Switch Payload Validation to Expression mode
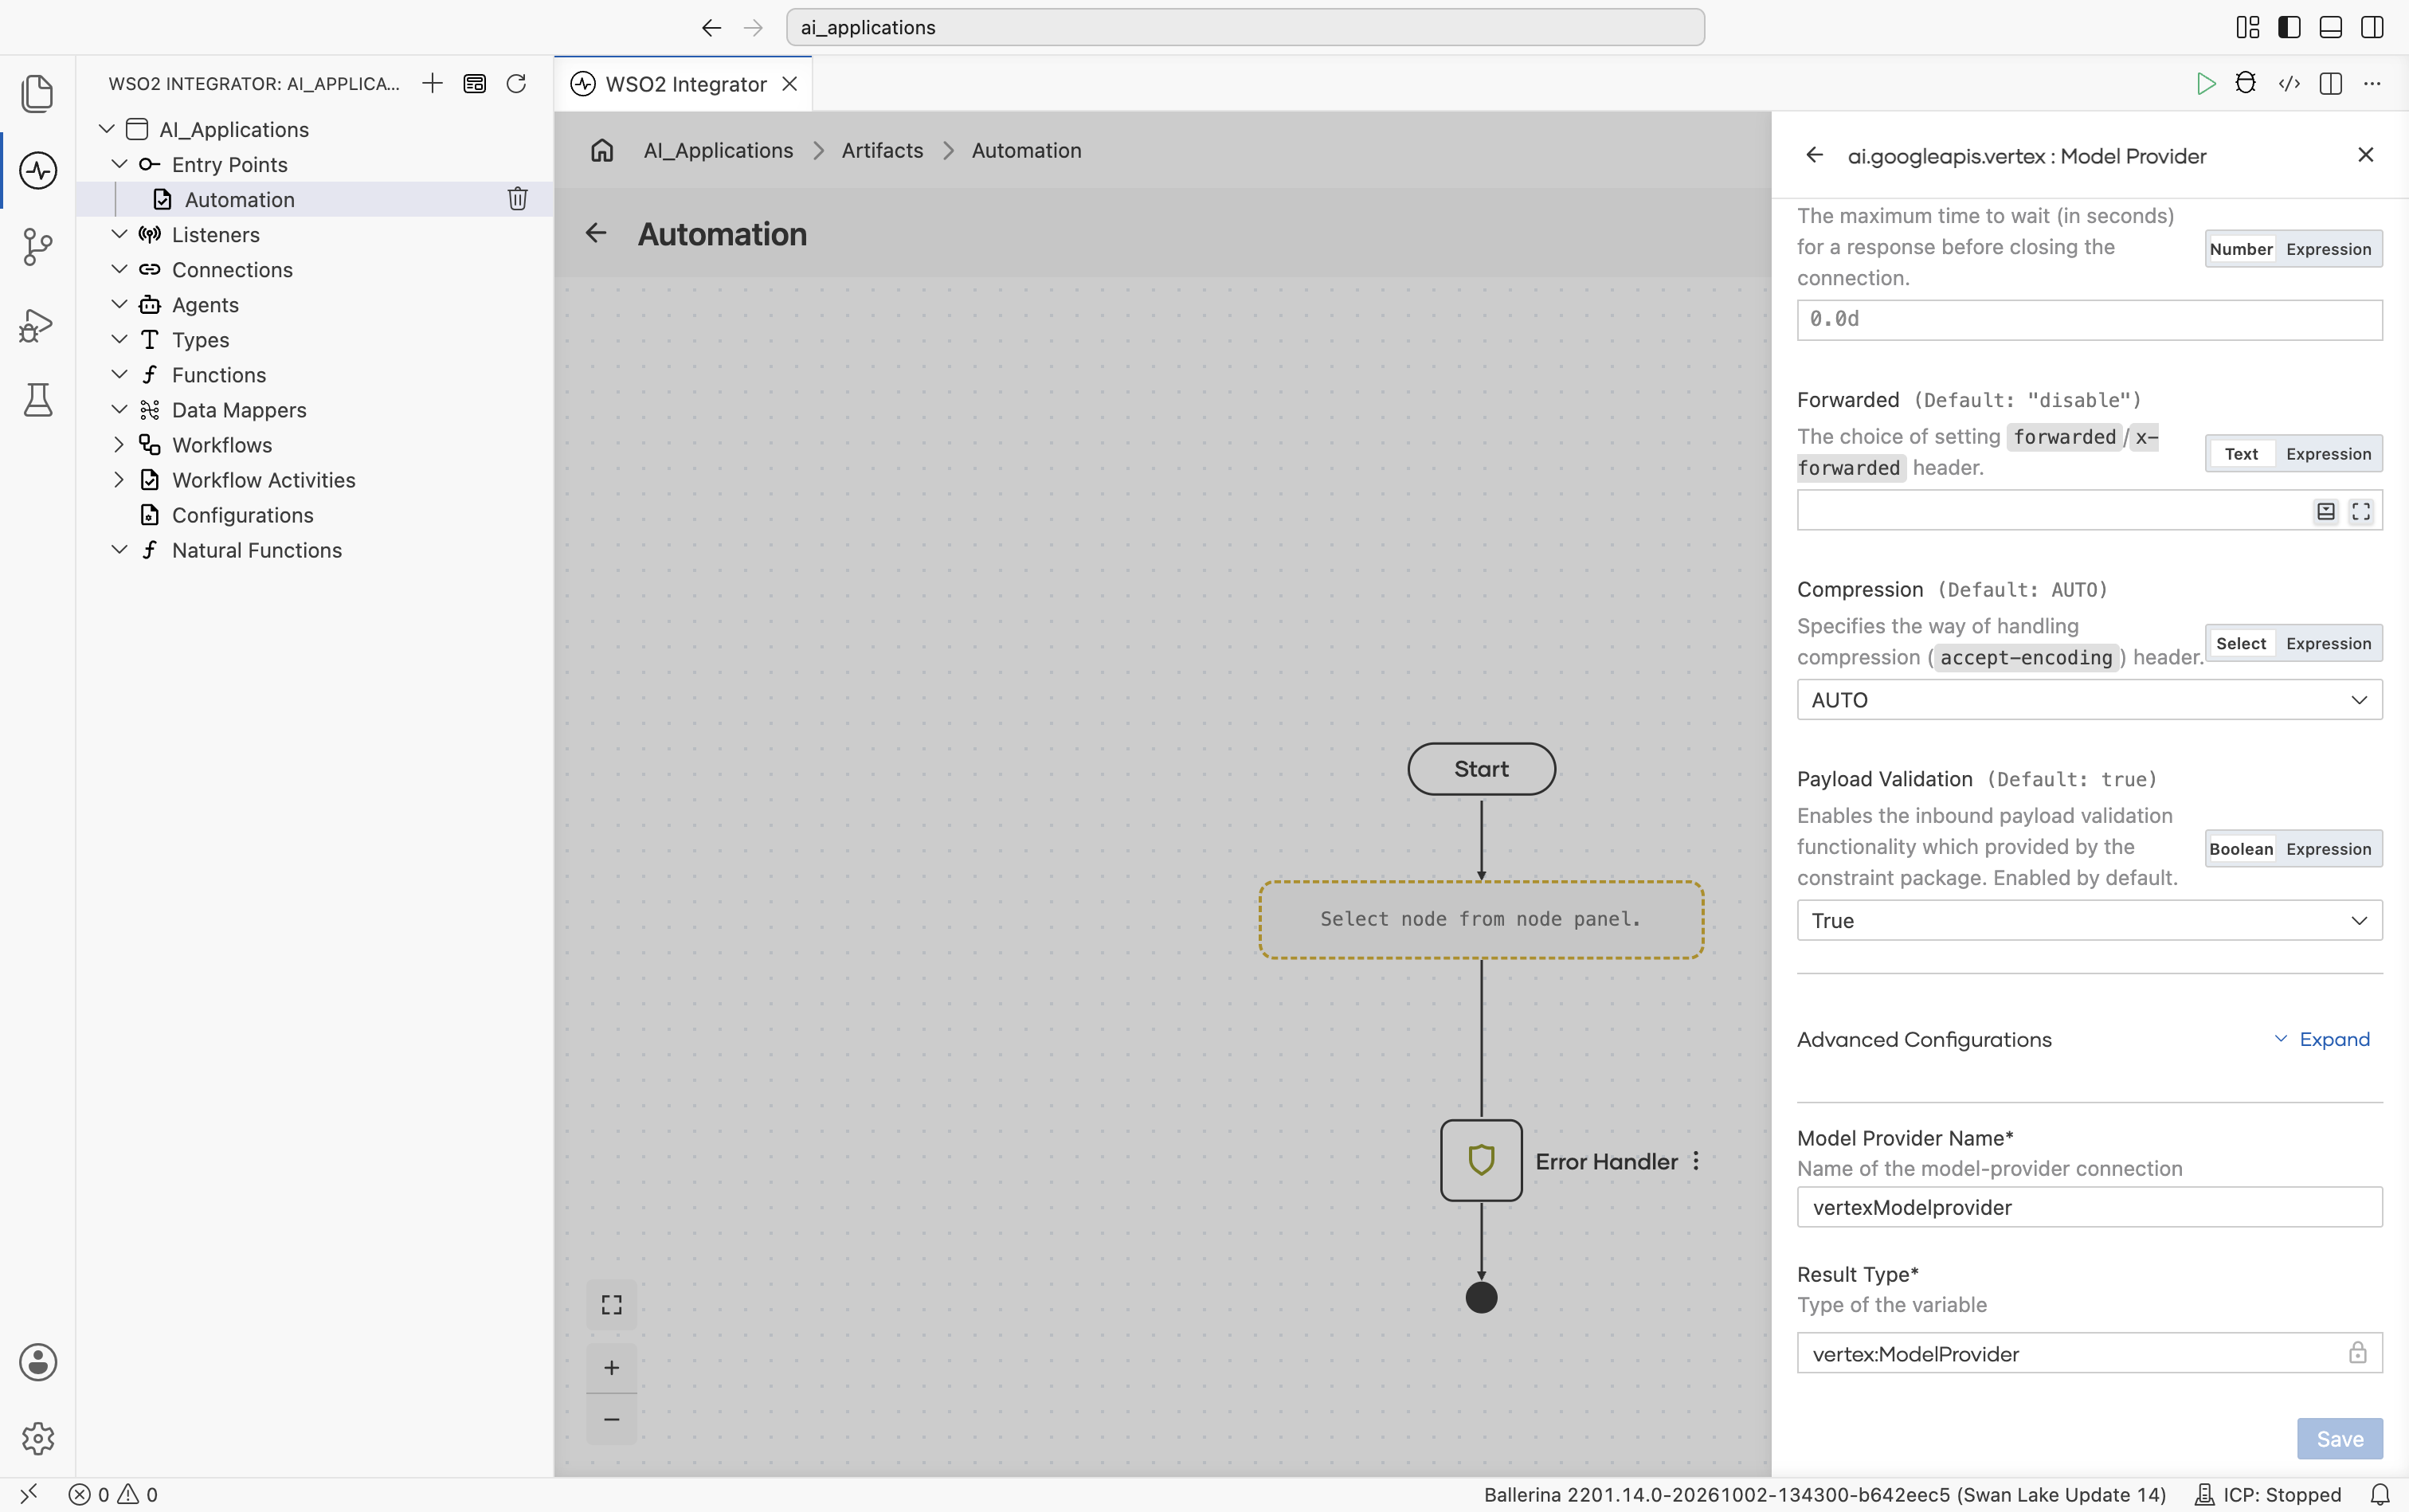2409x1512 pixels. click(2328, 849)
